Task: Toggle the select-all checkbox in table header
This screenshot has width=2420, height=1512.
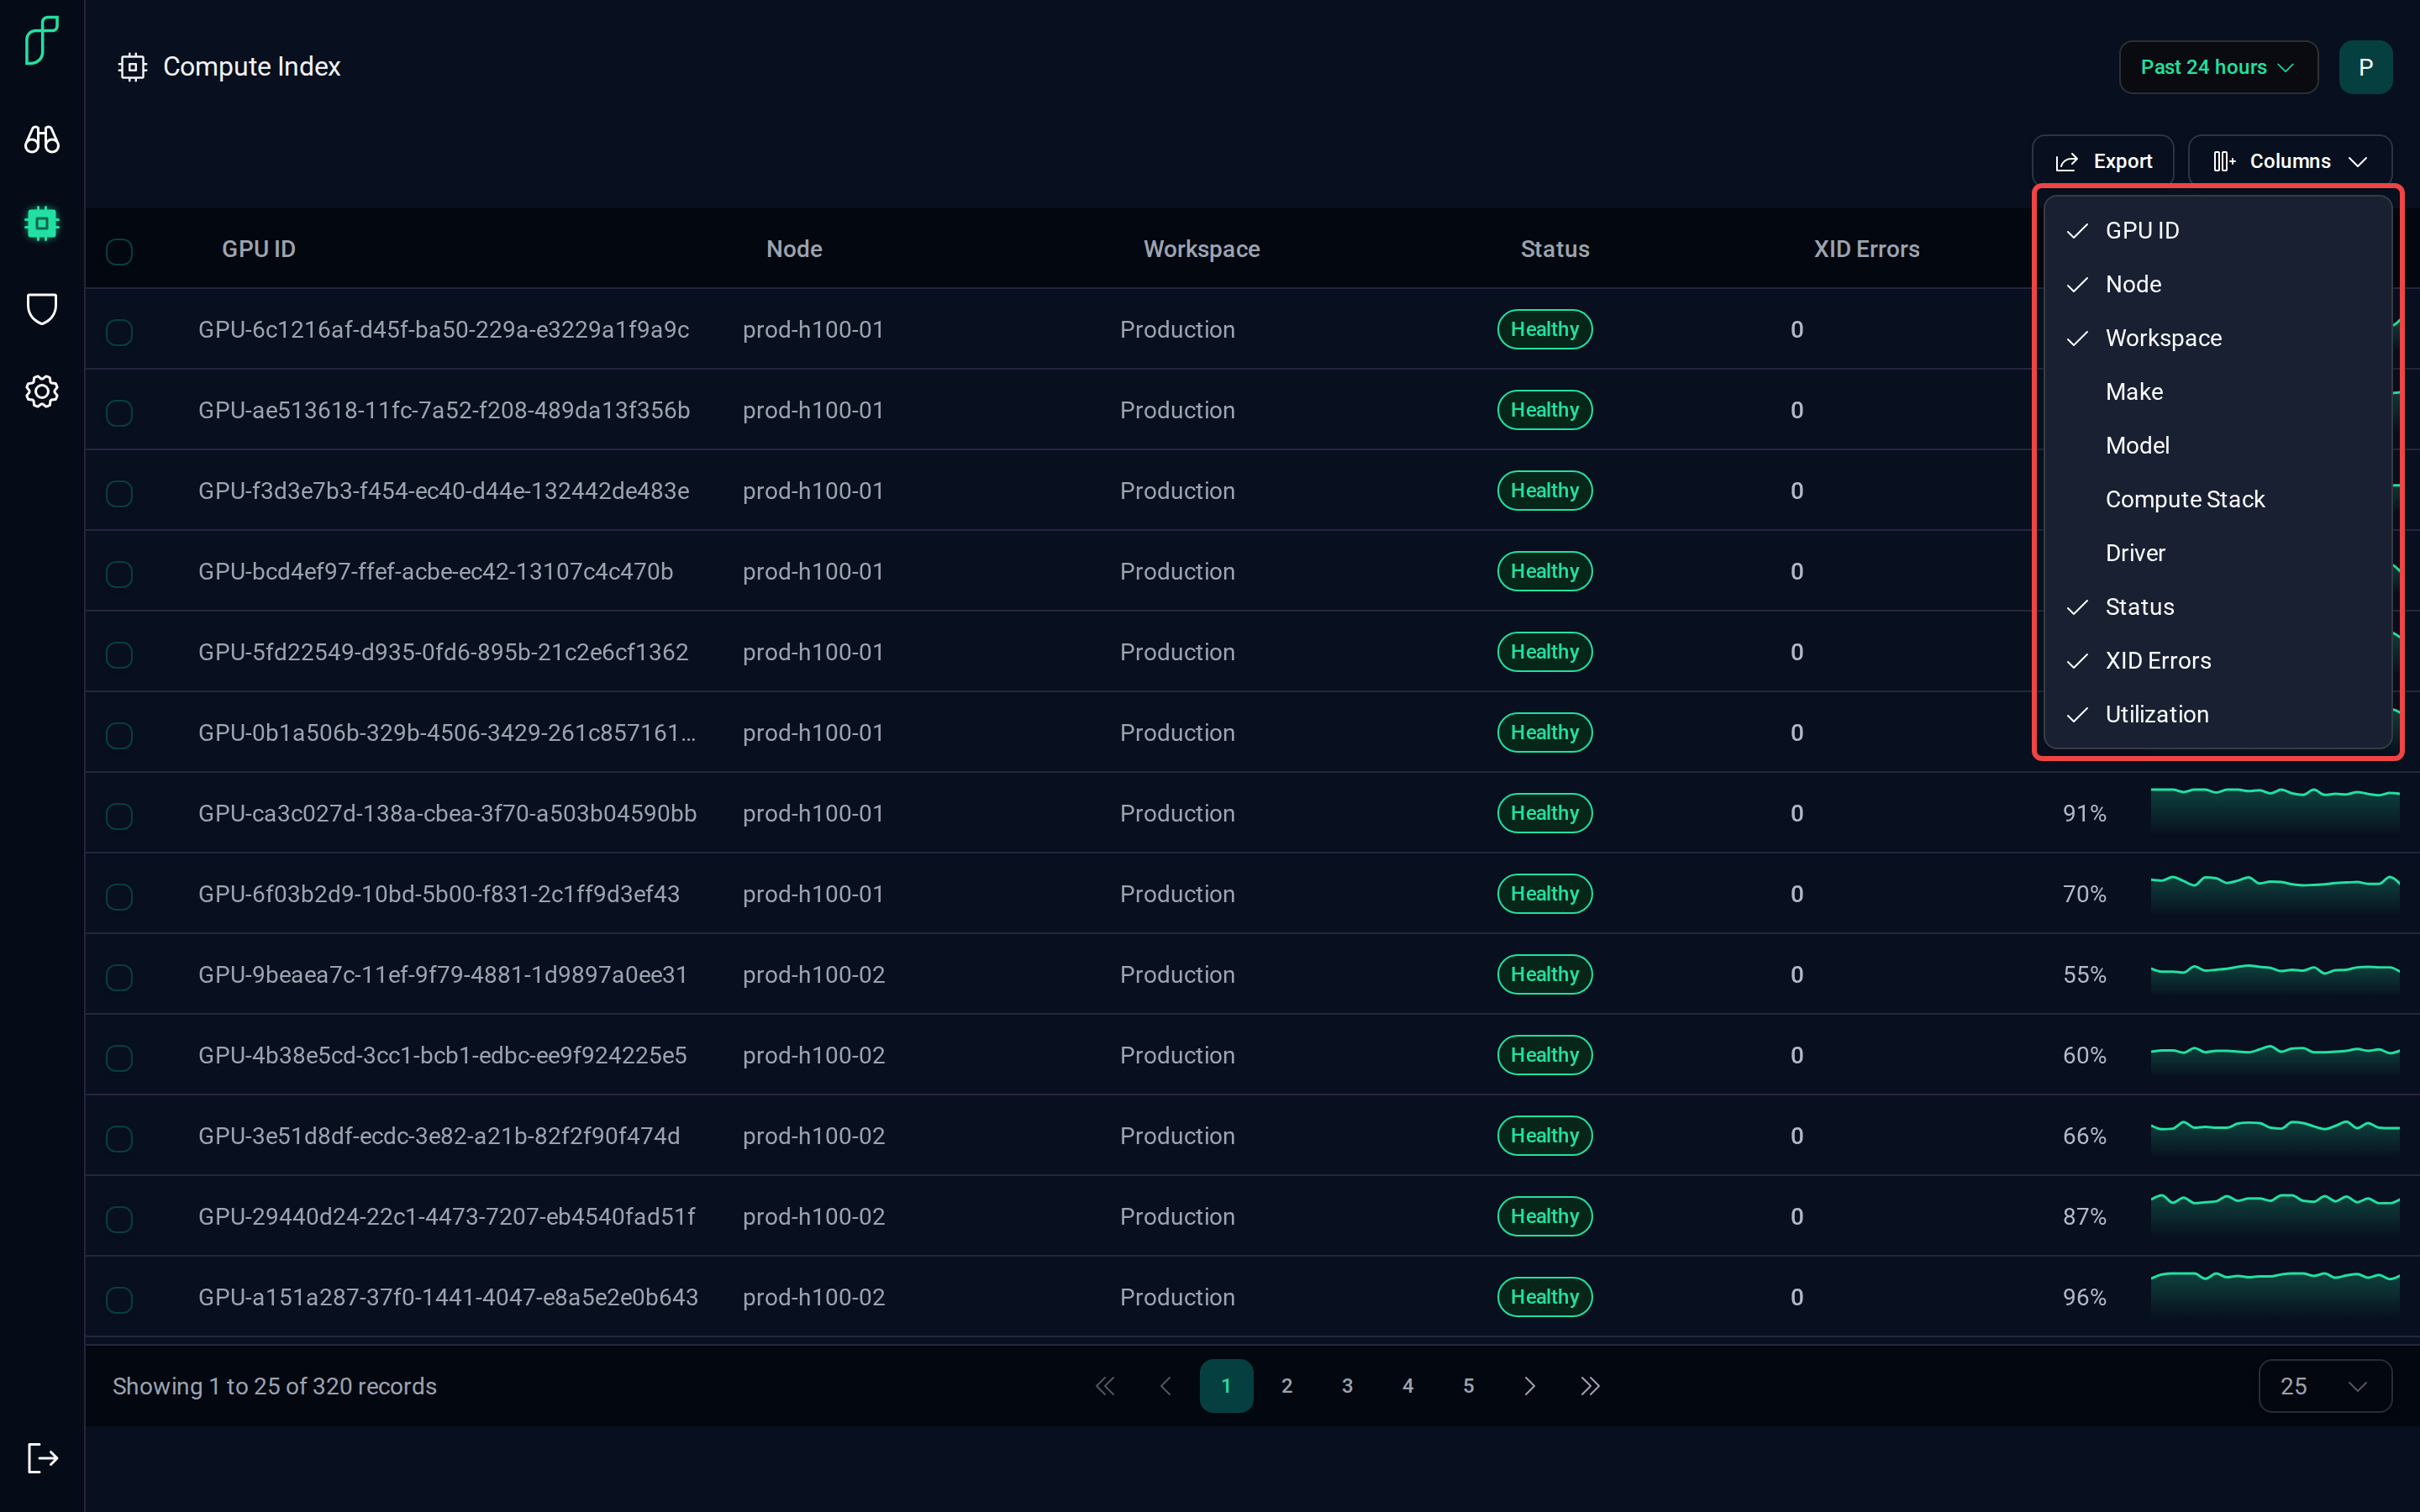Action: click(x=120, y=251)
